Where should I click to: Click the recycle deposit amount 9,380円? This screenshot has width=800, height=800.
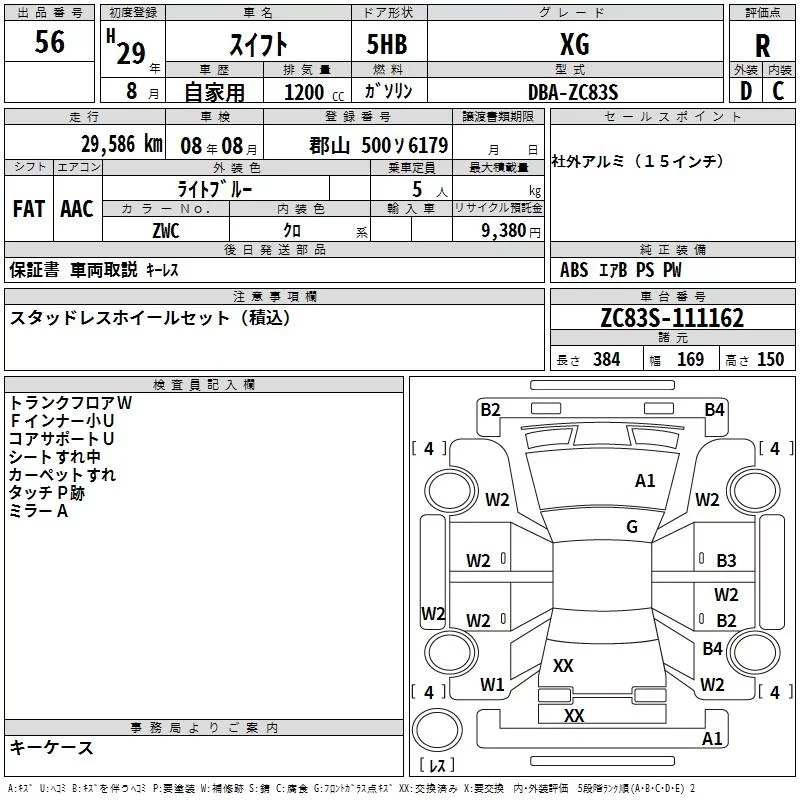click(506, 230)
